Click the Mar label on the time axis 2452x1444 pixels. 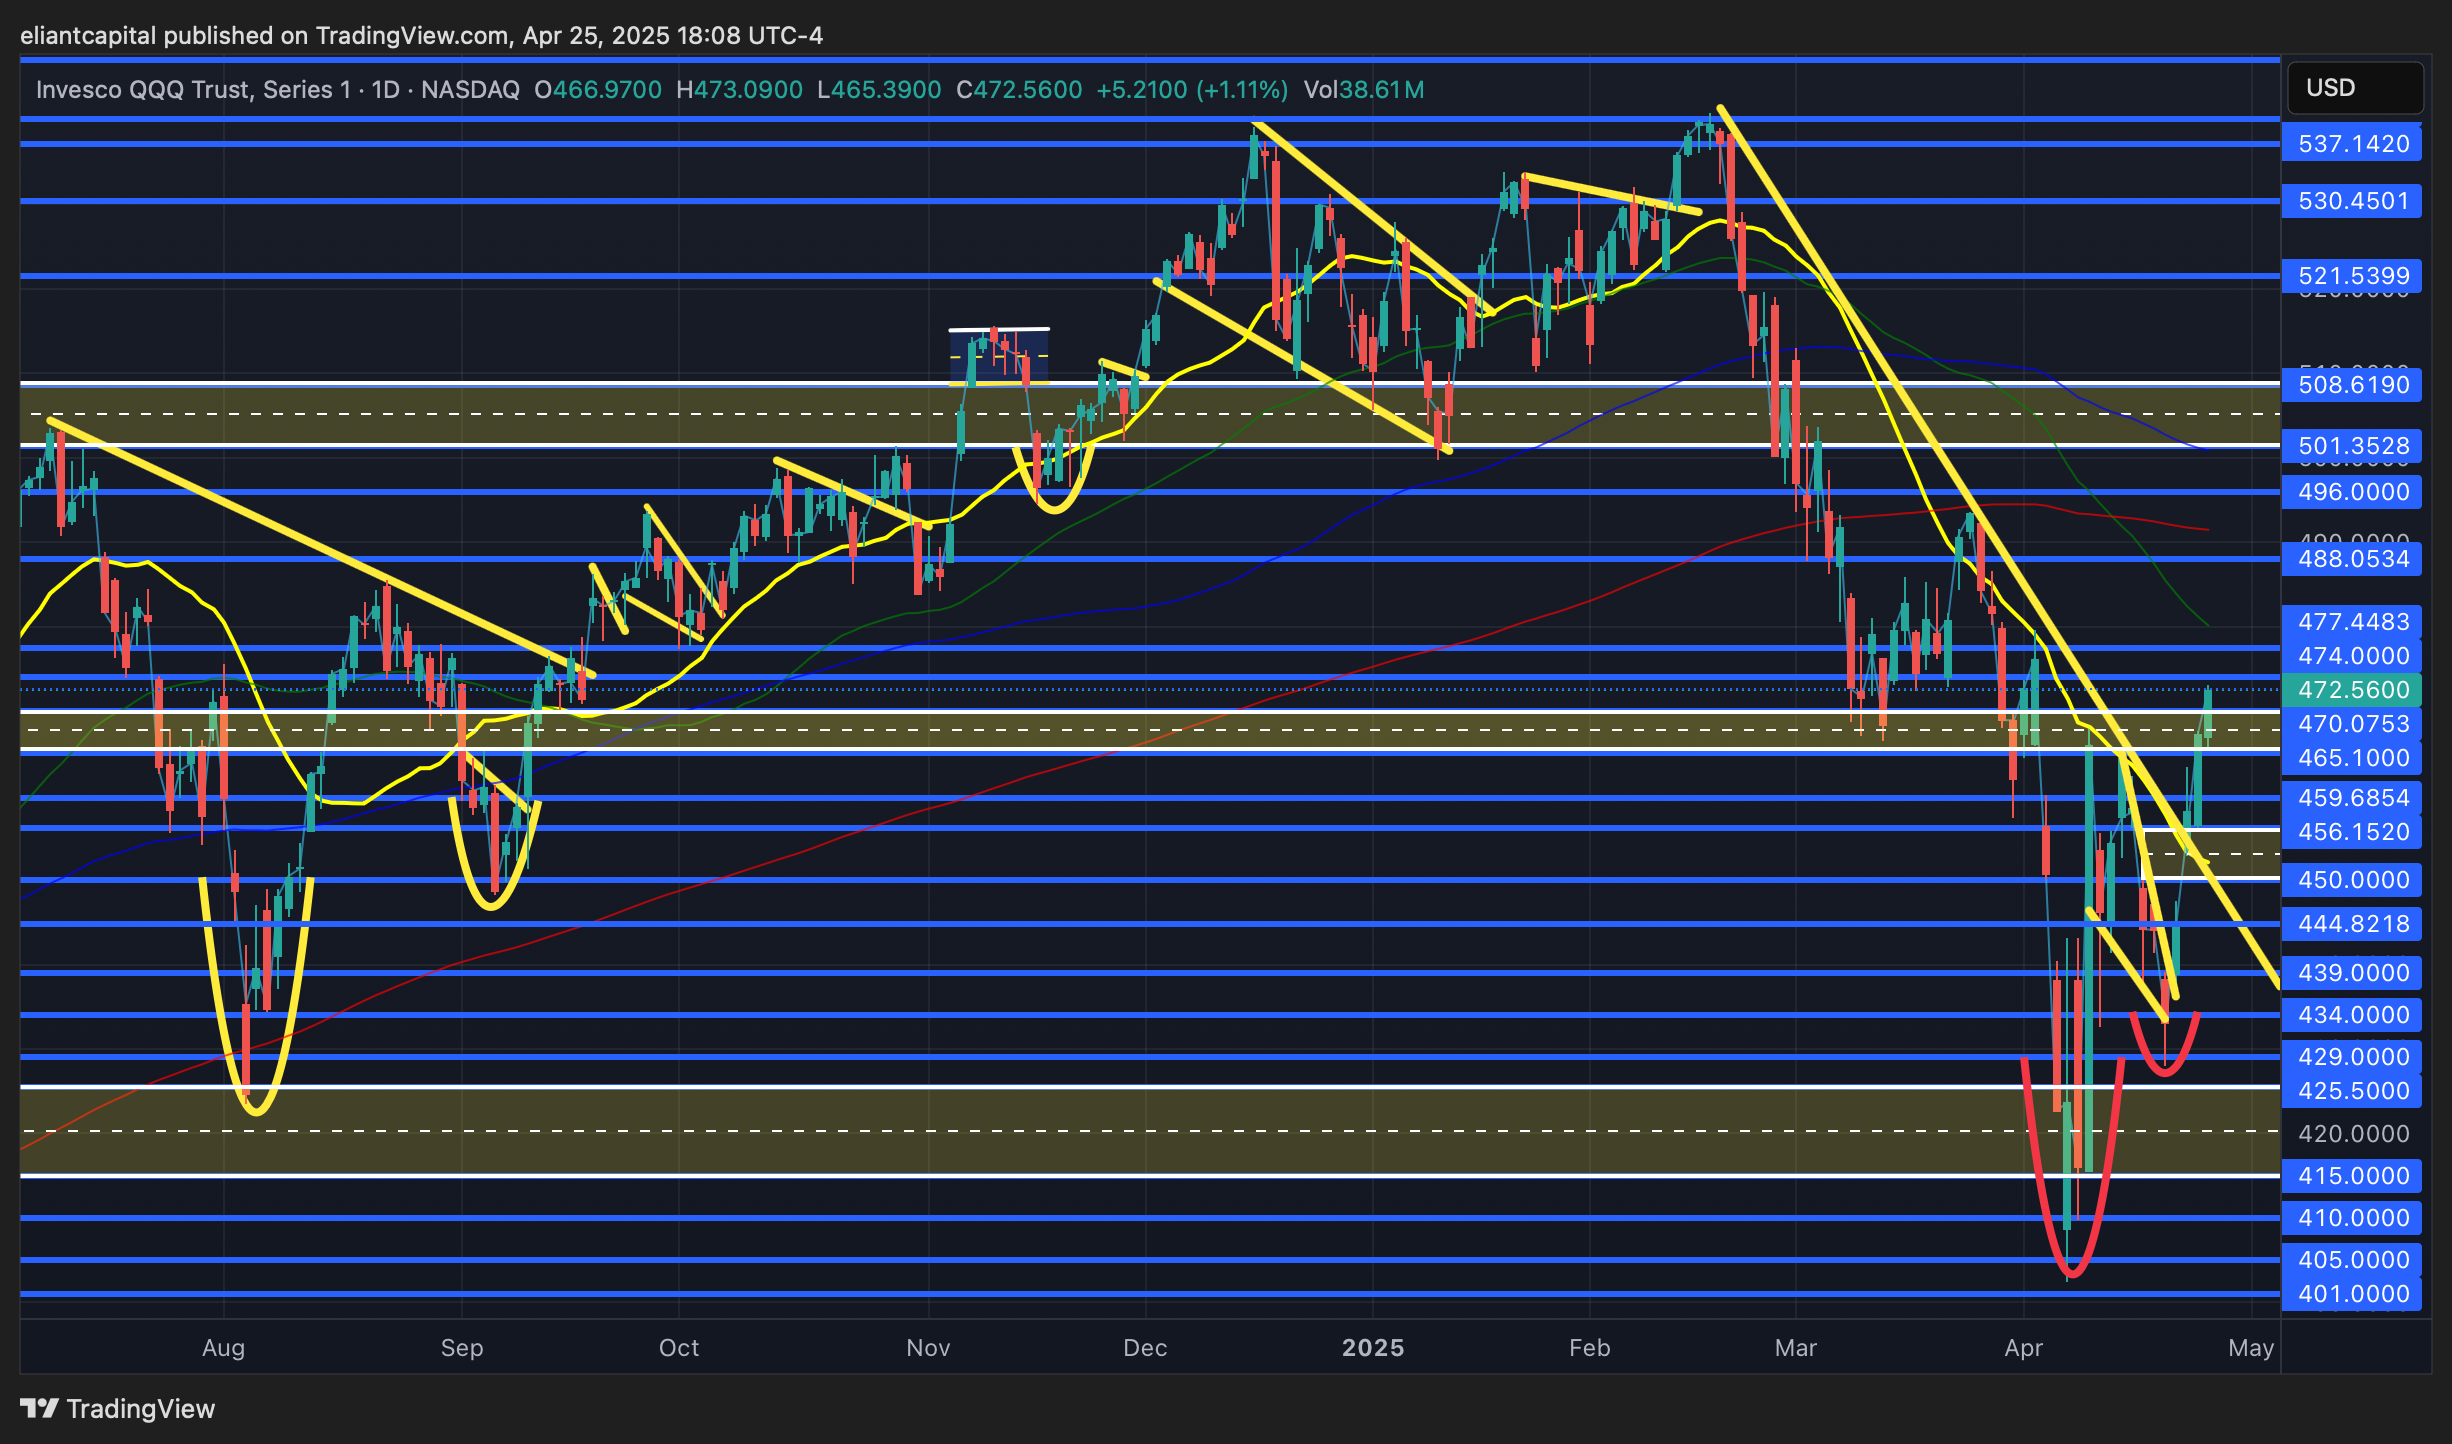pos(1796,1348)
